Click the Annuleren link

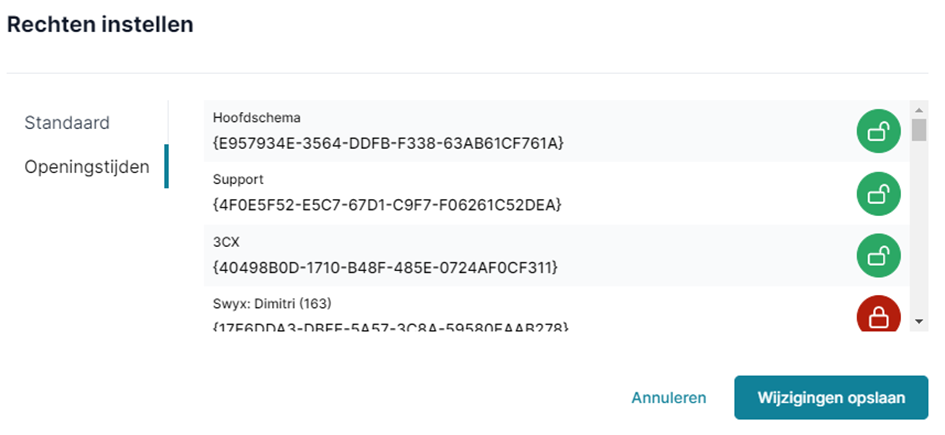point(668,398)
